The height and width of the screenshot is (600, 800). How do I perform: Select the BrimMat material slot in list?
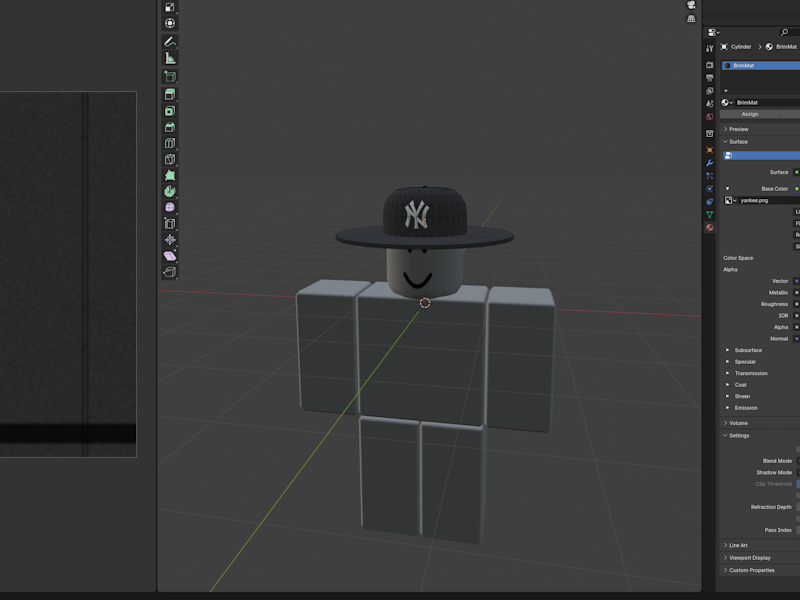761,65
